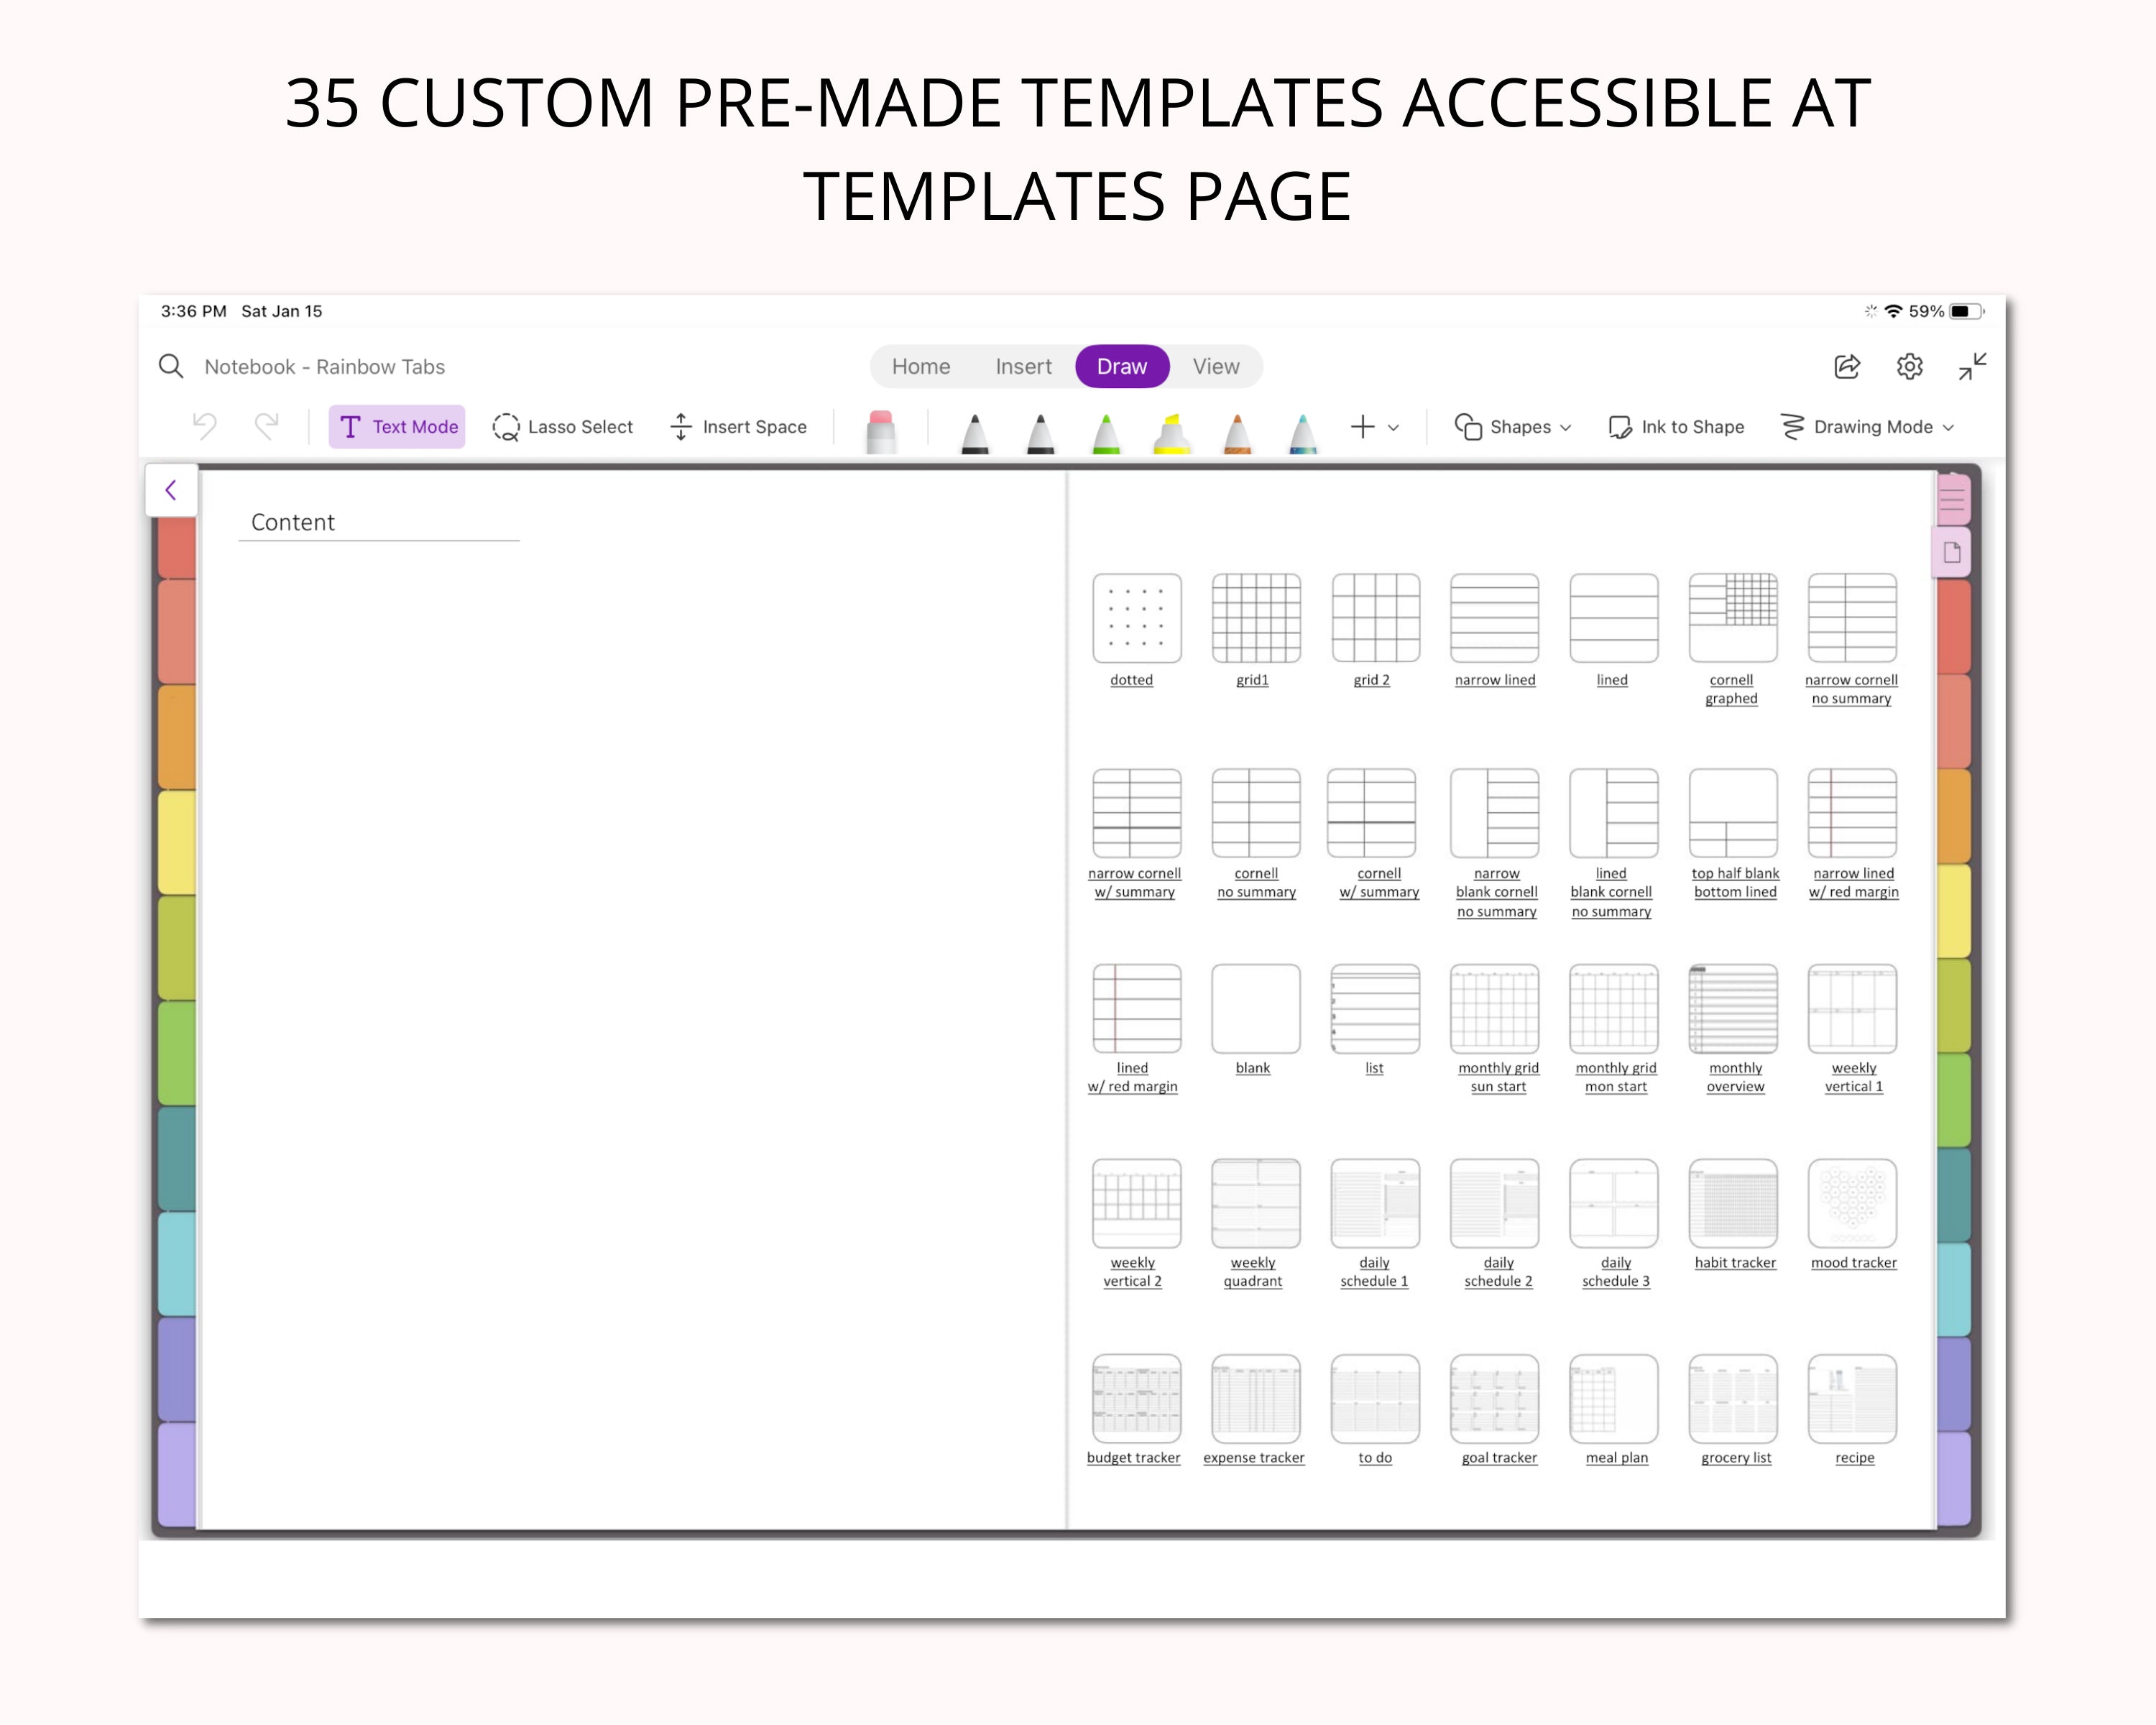Click the Share icon

1846,366
